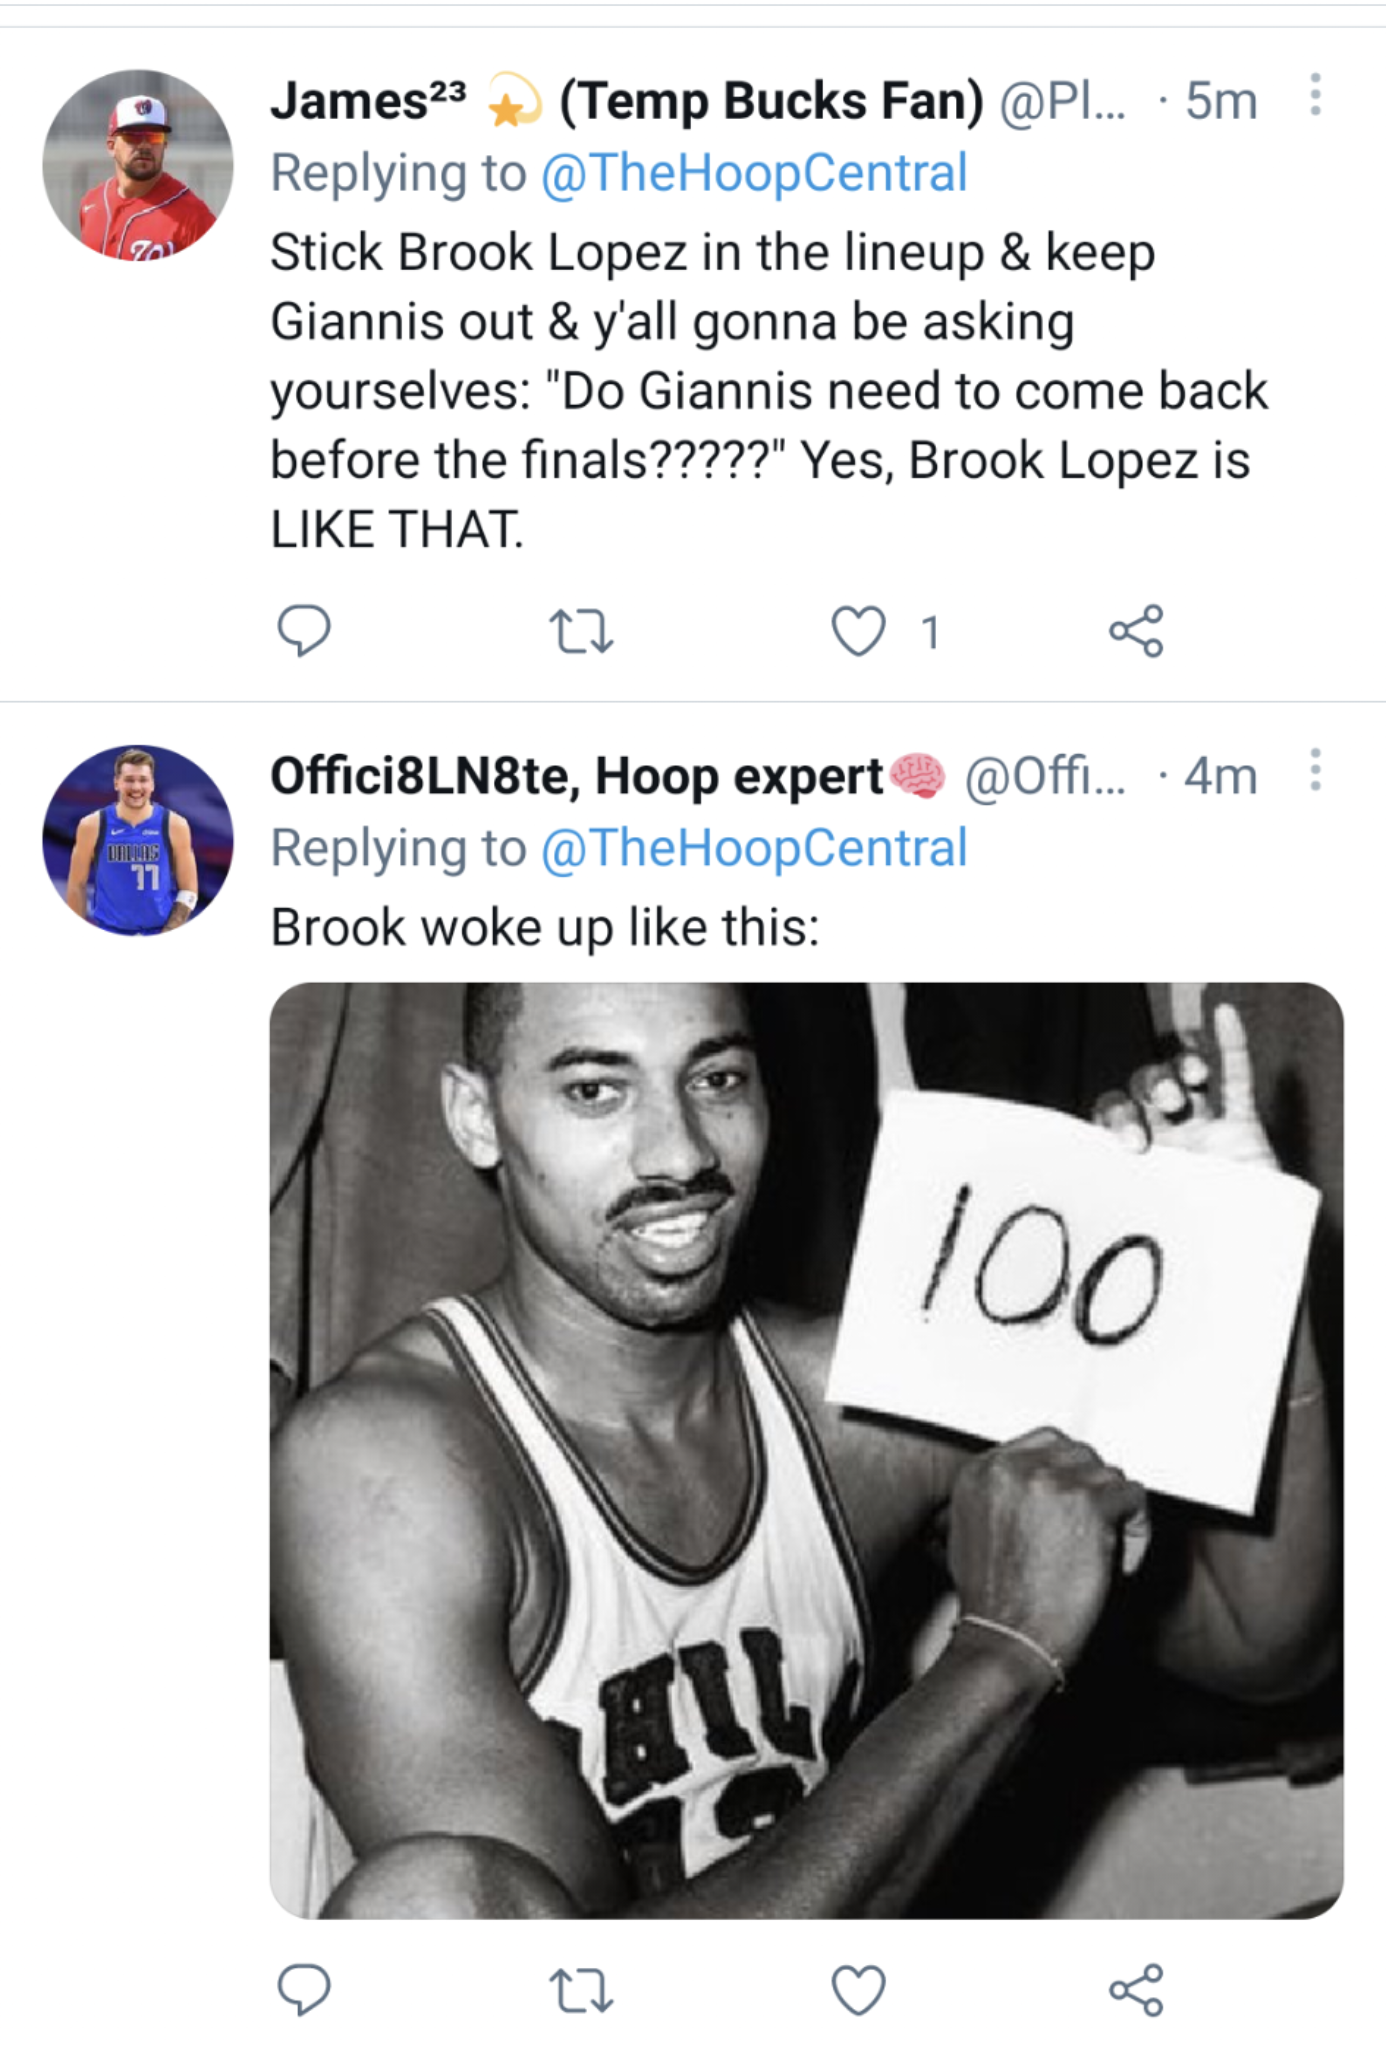Image resolution: width=1386 pixels, height=2048 pixels.
Task: Retweet the 'Brook woke up' tweet
Action: pos(581,1989)
